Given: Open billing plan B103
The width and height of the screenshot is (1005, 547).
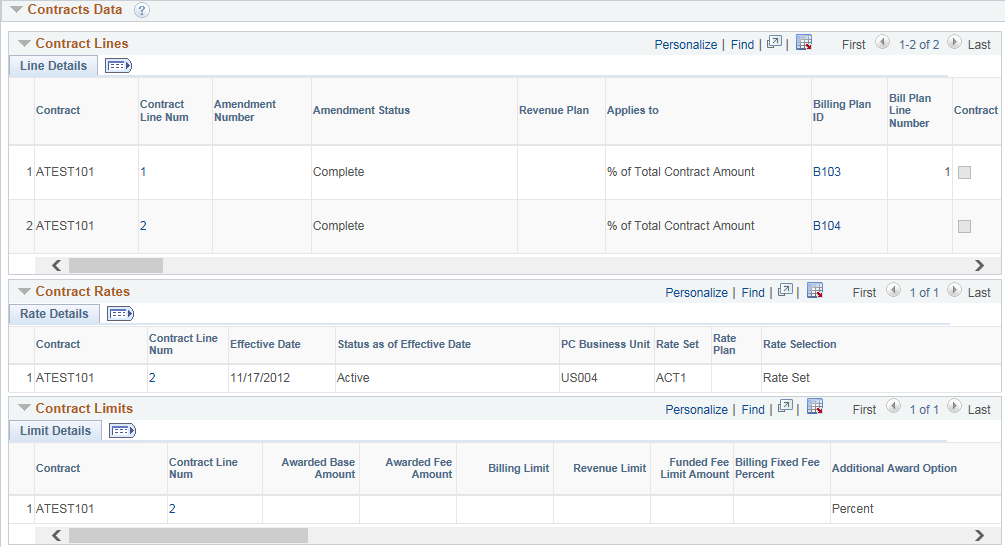Looking at the screenshot, I should tap(827, 172).
